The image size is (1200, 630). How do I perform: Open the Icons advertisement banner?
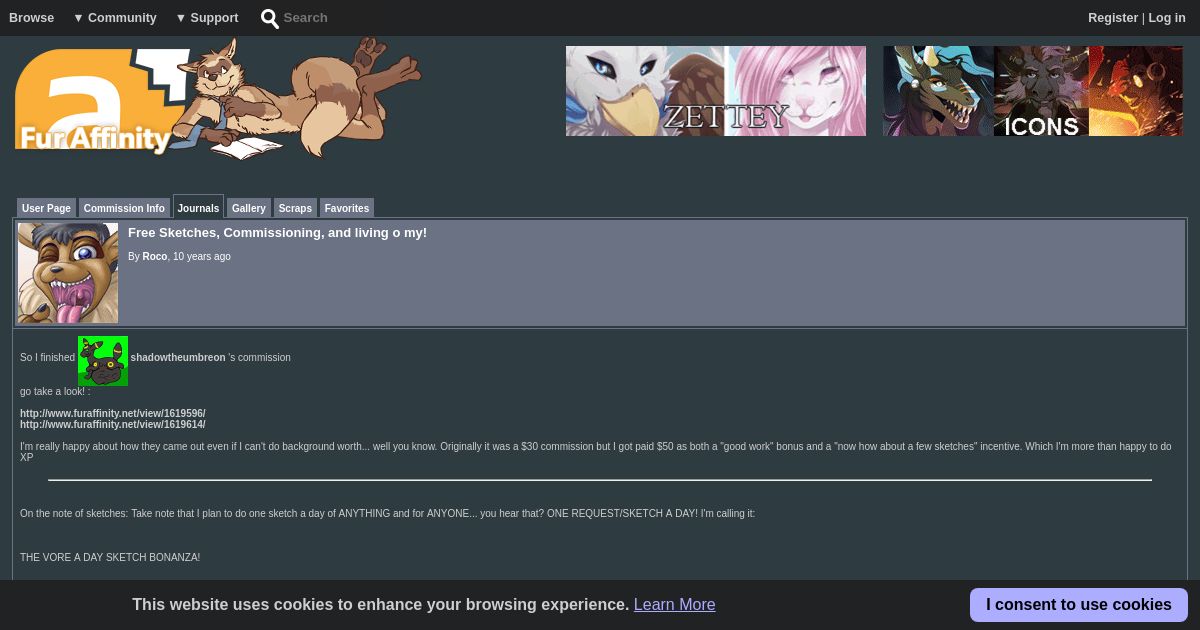pyautogui.click(x=1033, y=91)
